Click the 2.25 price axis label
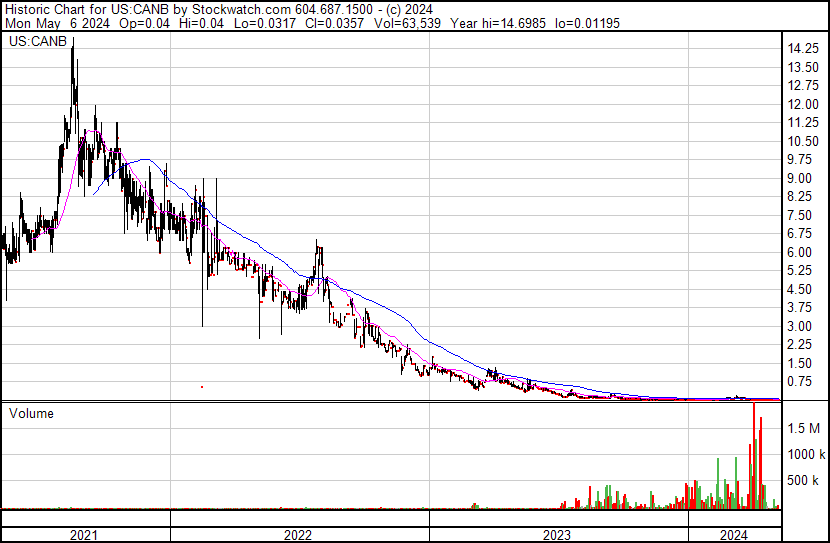This screenshot has height=543, width=830. [799, 345]
